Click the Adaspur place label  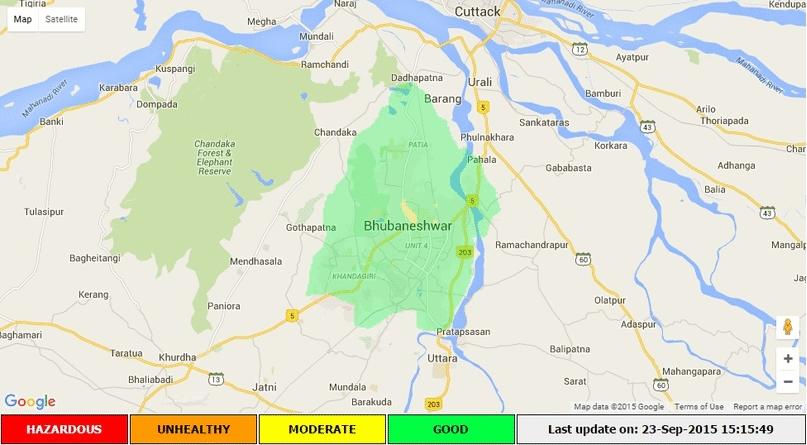pos(638,325)
